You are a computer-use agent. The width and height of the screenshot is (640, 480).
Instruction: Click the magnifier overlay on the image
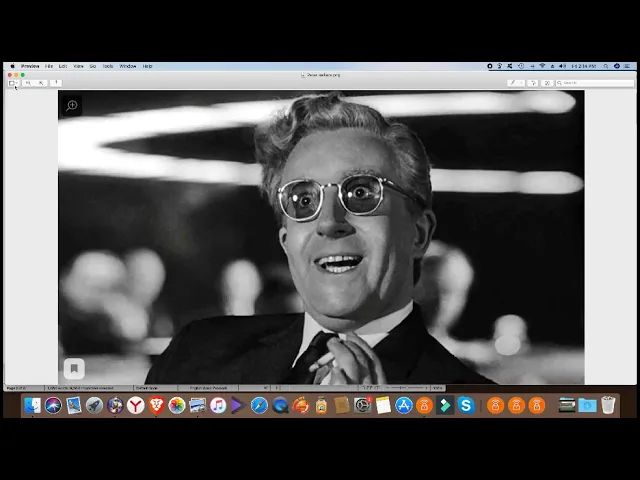(x=72, y=105)
